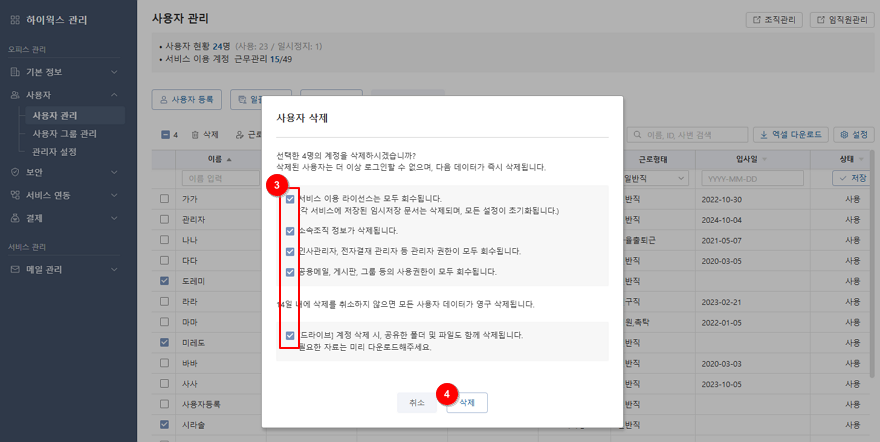The width and height of the screenshot is (880, 442).
Task: Open 관리자 설정 menu item
Action: (x=54, y=152)
